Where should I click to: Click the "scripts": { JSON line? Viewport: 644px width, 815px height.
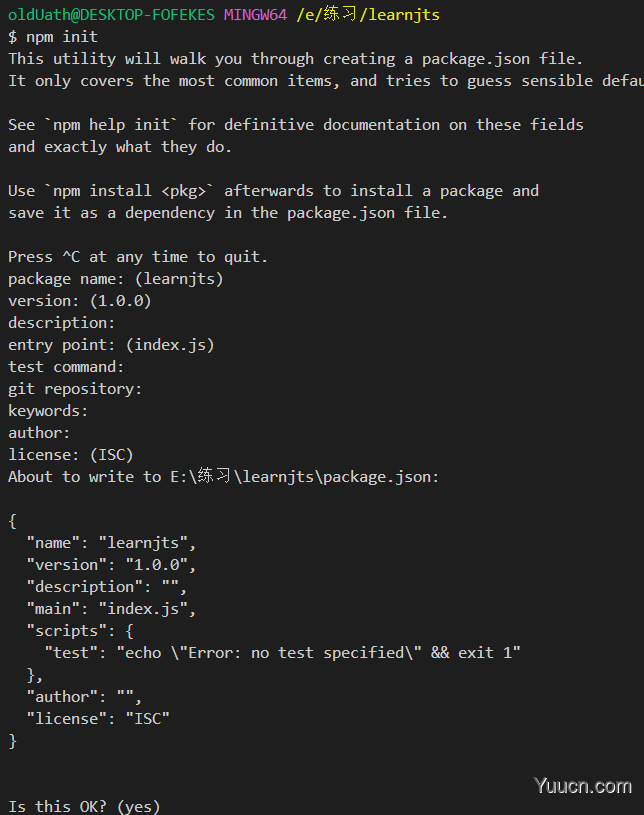point(80,630)
